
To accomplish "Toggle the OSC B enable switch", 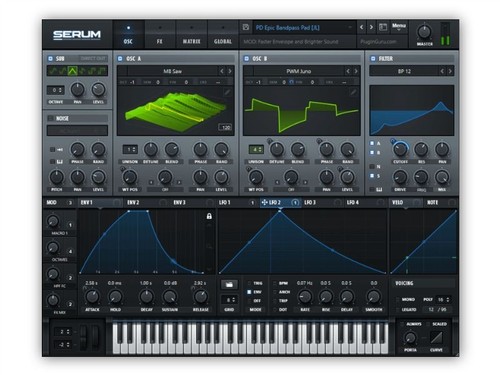I will tap(246, 59).
